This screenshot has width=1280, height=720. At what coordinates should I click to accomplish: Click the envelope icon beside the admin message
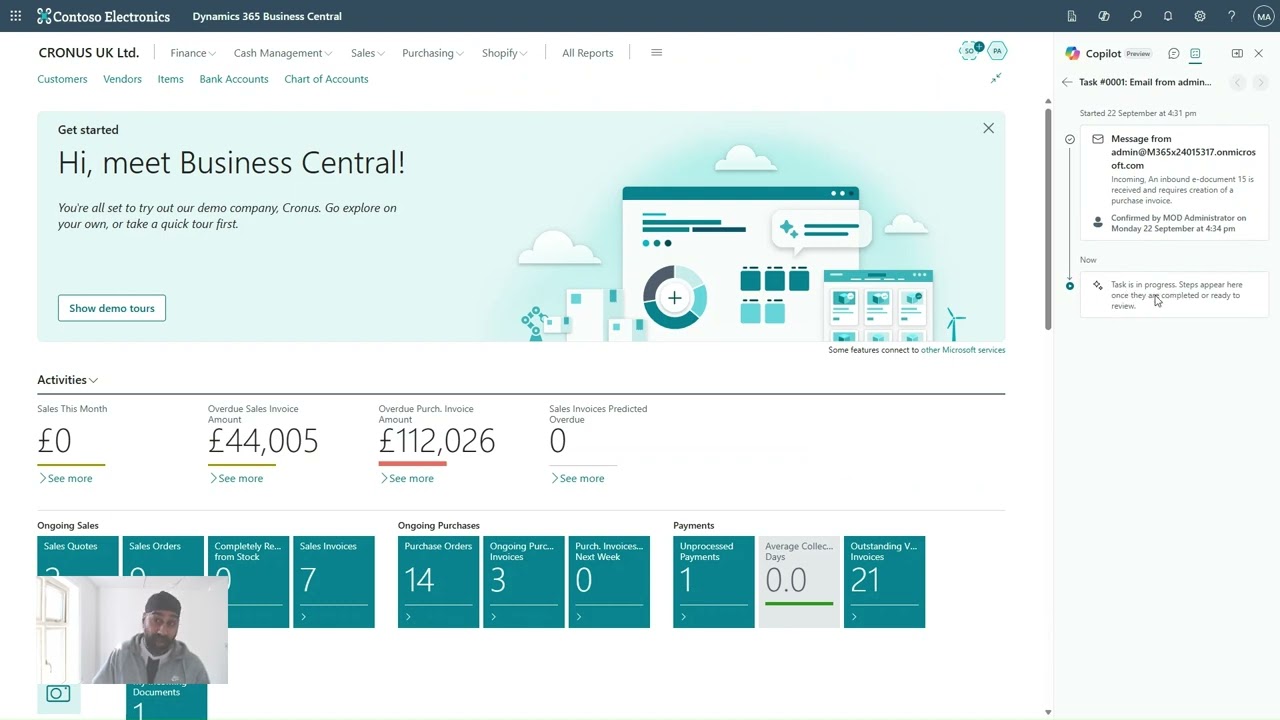tap(1098, 139)
